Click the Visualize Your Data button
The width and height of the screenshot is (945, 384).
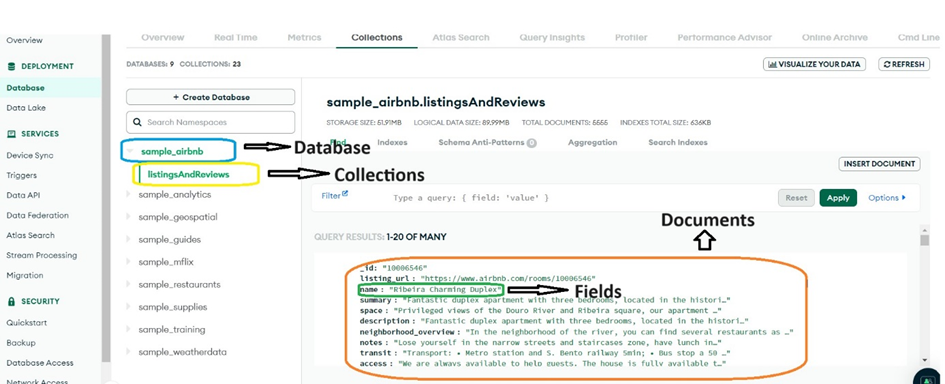814,64
